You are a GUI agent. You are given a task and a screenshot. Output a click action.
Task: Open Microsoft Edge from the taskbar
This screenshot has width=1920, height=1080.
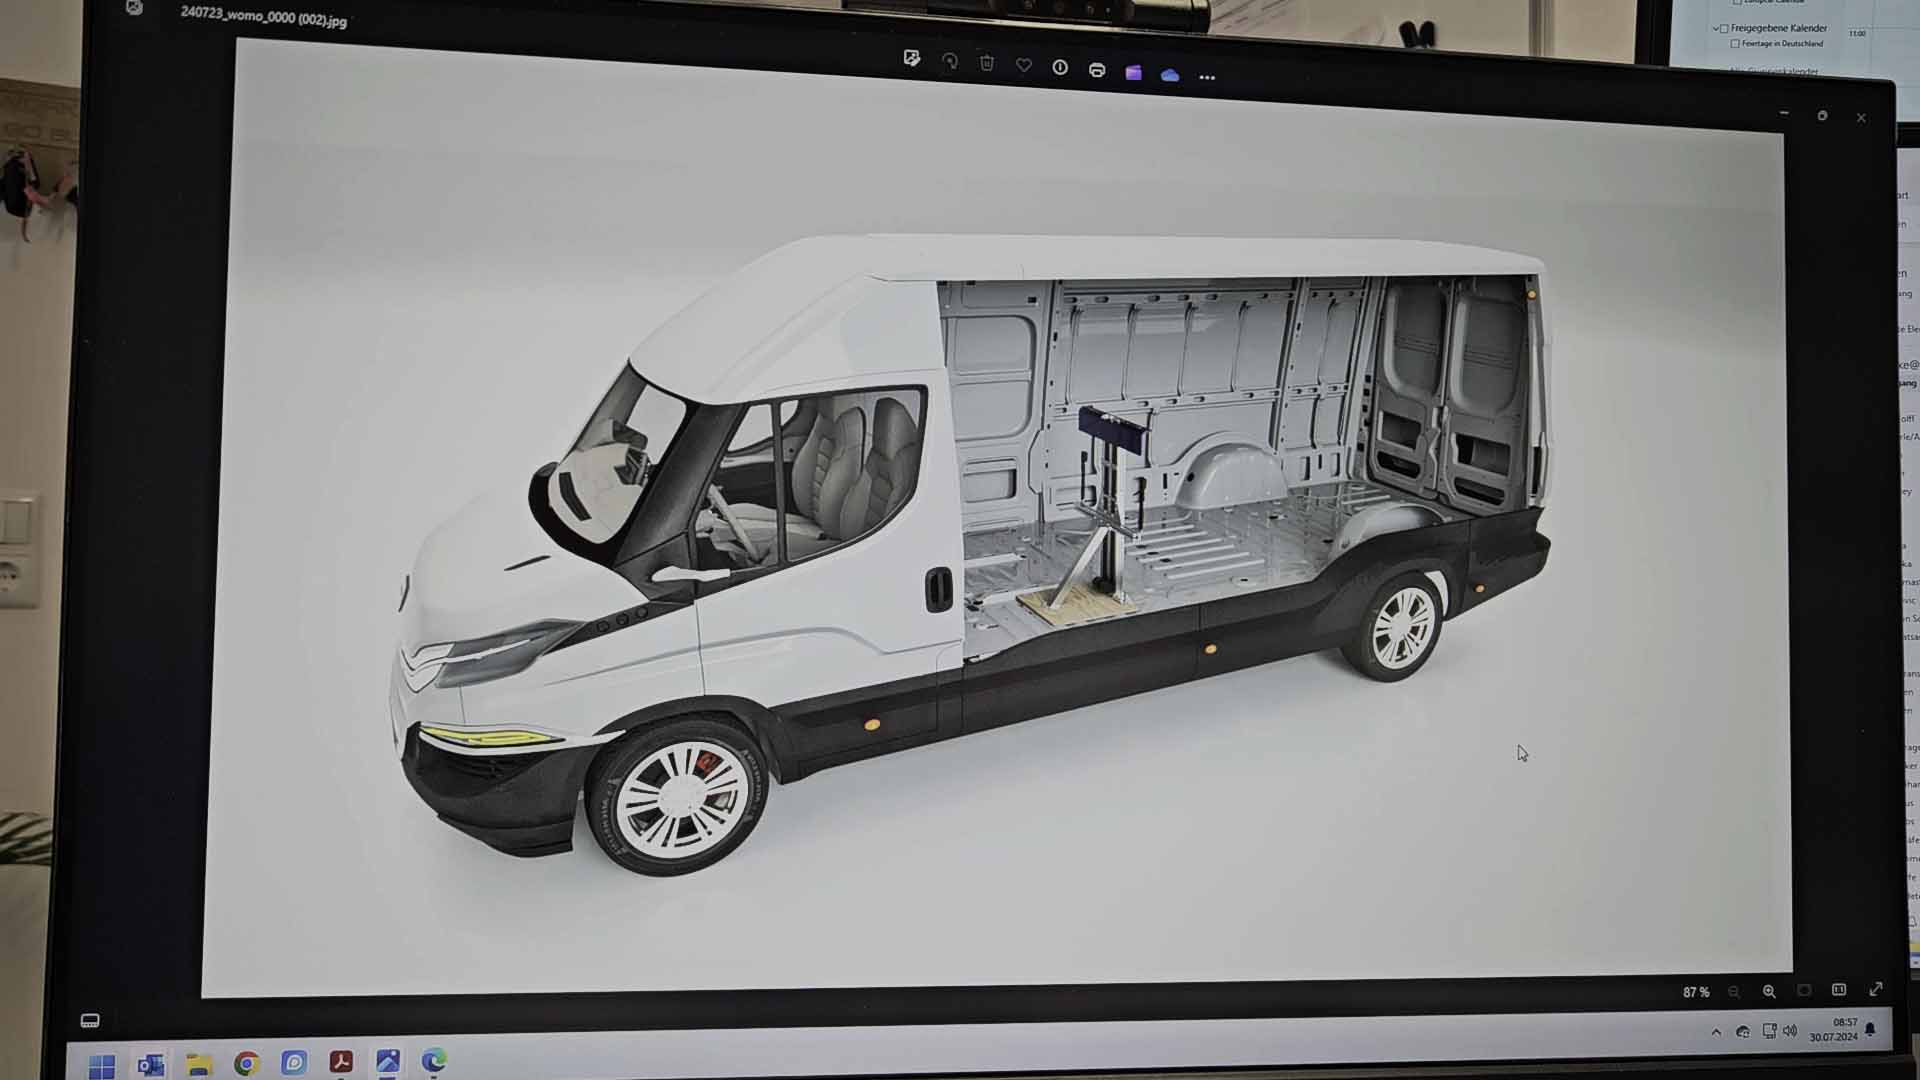[434, 1060]
